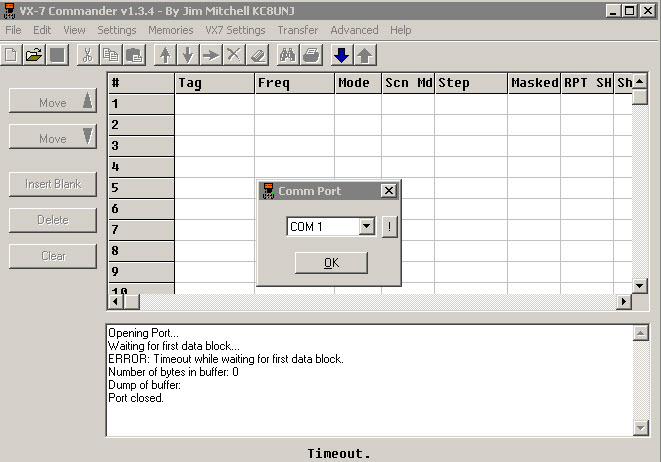Select memory row header 3
Screen dimensions: 661x462
click(x=142, y=146)
